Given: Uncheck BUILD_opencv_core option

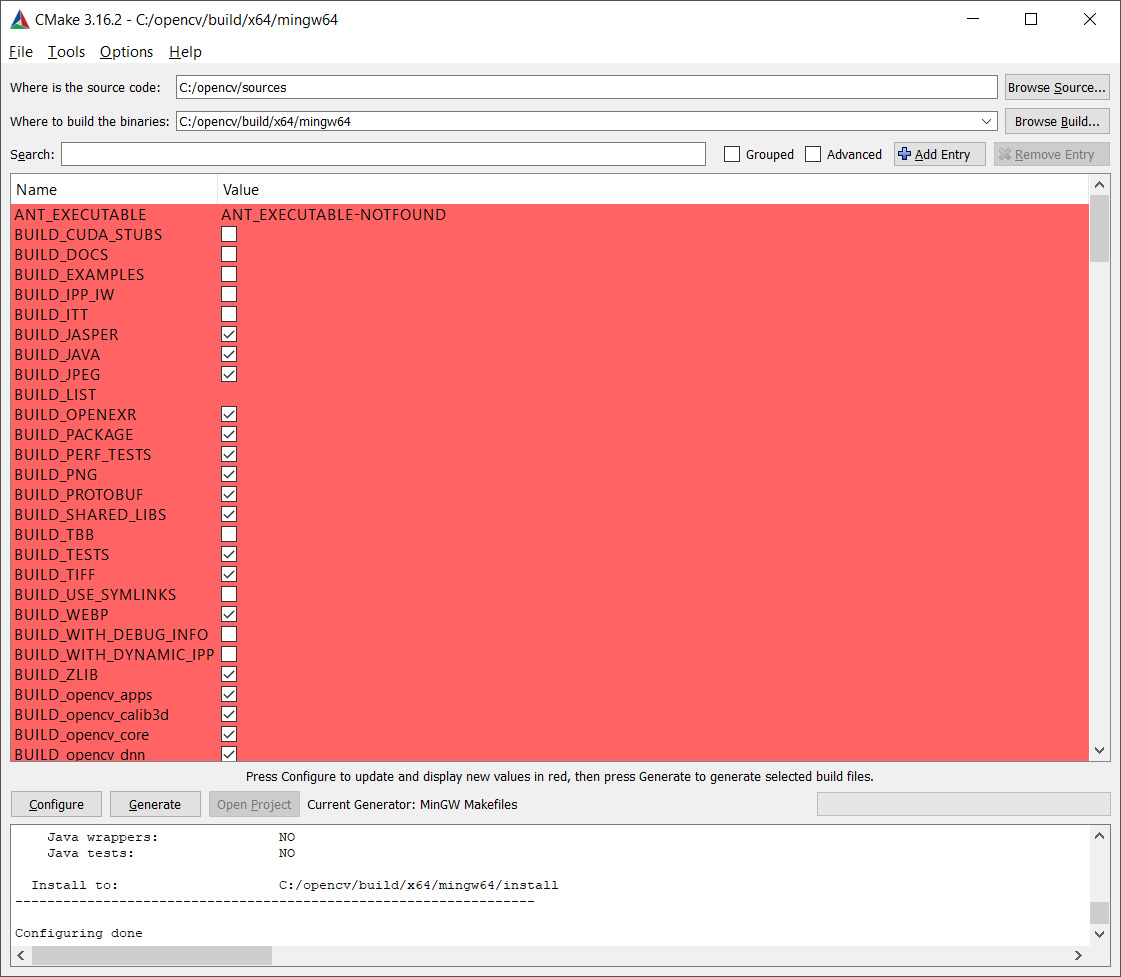Looking at the screenshot, I should click(229, 735).
